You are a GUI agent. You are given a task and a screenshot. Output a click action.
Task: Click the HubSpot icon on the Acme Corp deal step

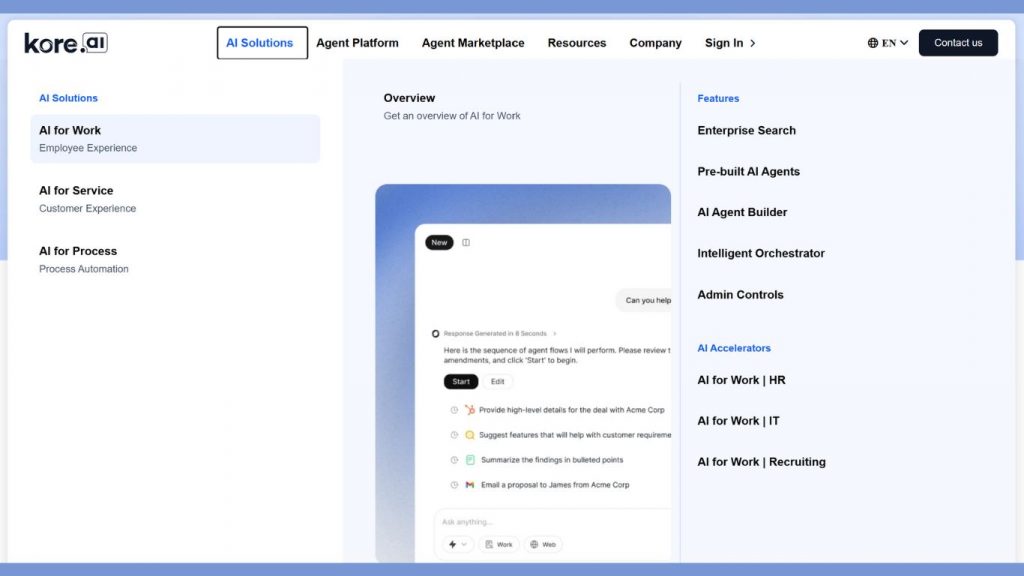tap(471, 410)
